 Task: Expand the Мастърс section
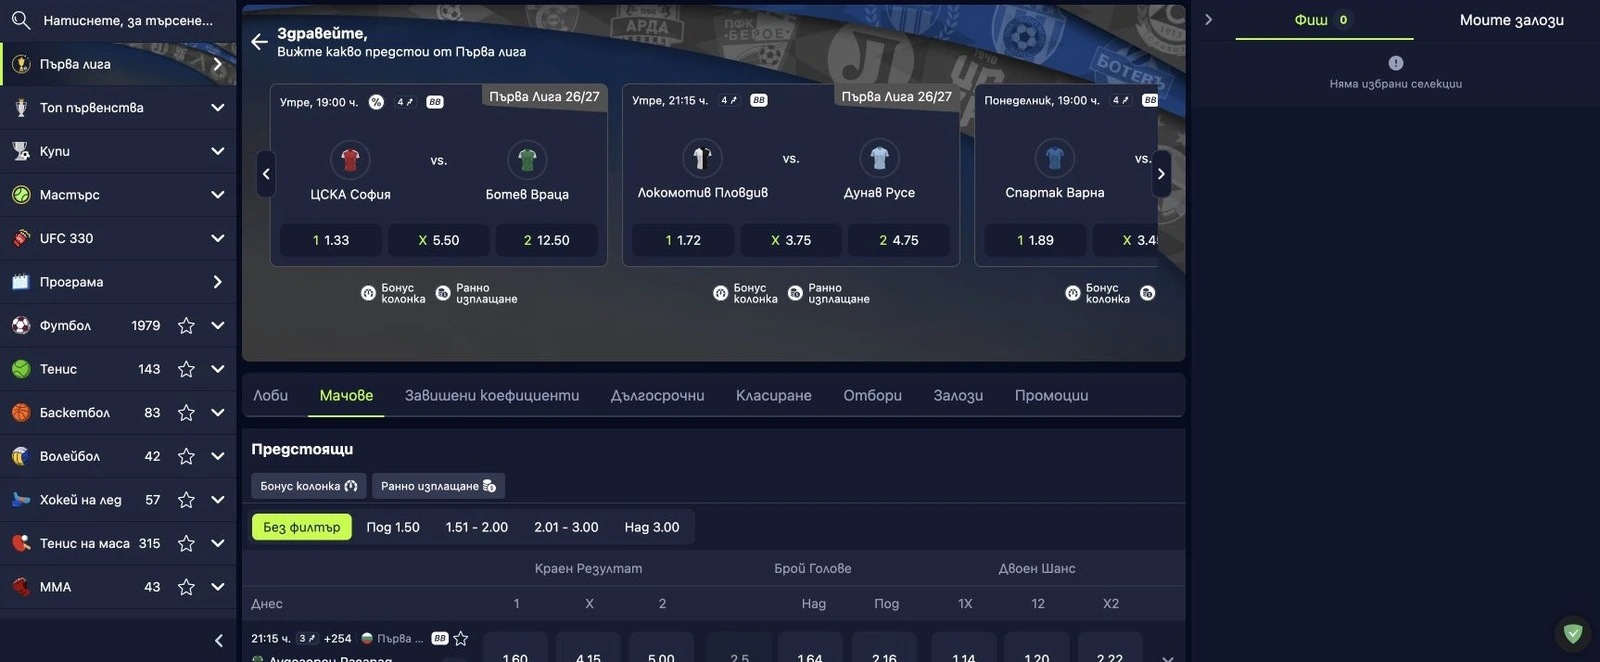[217, 195]
